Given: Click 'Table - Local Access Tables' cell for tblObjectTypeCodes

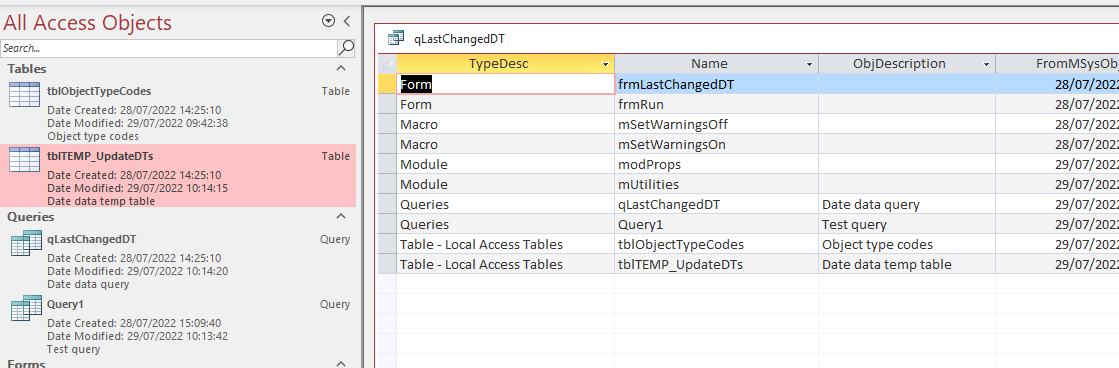Looking at the screenshot, I should click(x=505, y=244).
